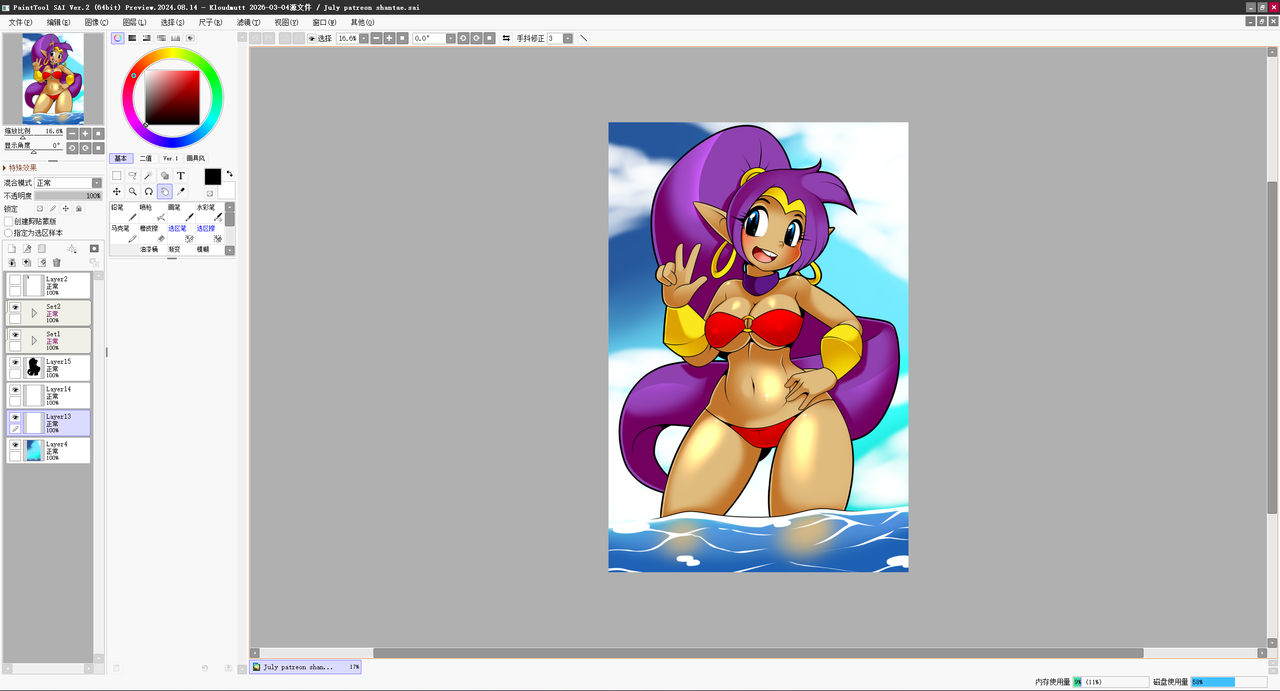
Task: Open the 滤镜 menu
Action: [x=248, y=22]
